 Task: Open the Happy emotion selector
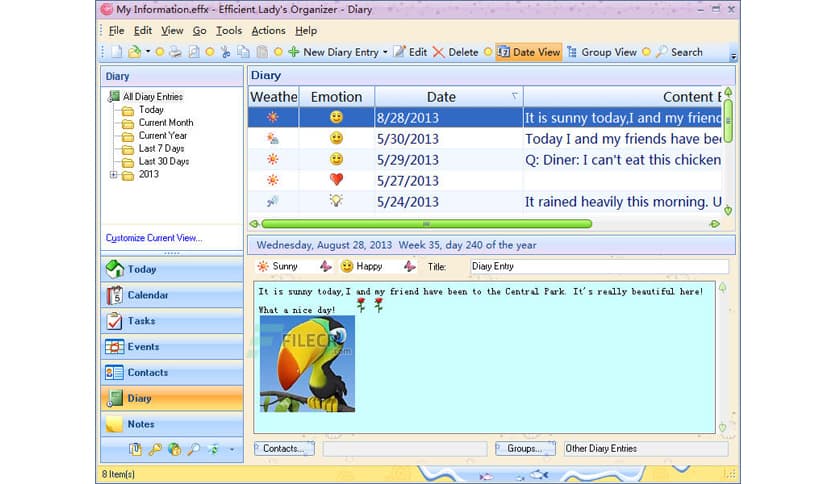pos(378,266)
